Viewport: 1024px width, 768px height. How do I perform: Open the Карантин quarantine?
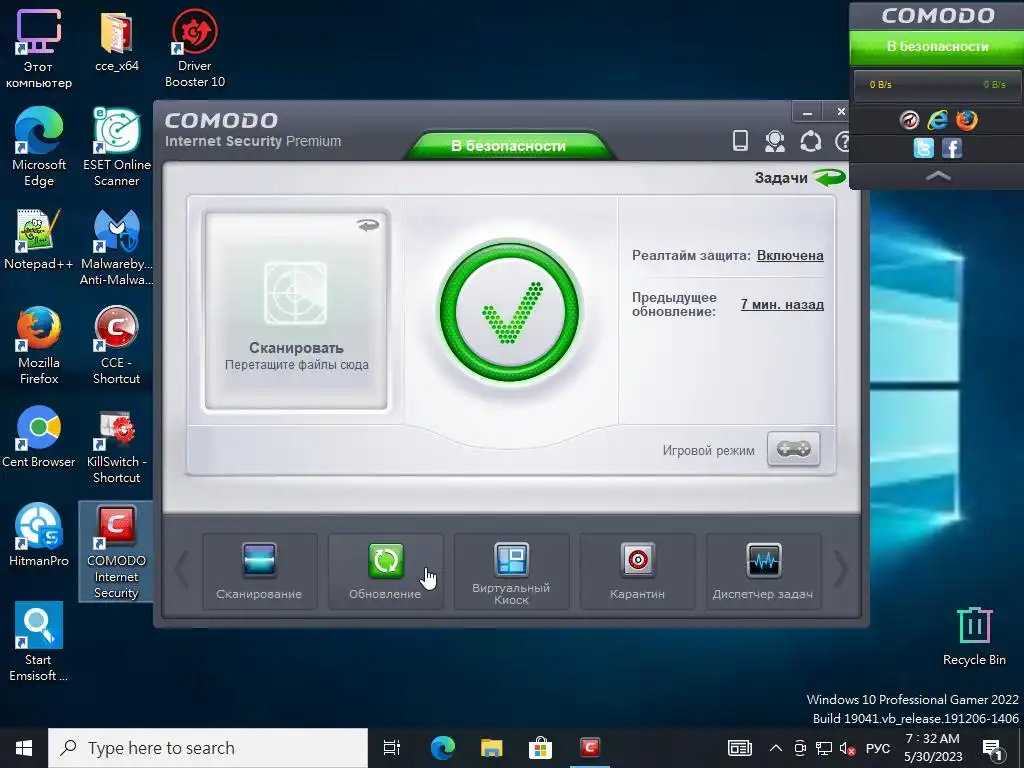tap(637, 571)
